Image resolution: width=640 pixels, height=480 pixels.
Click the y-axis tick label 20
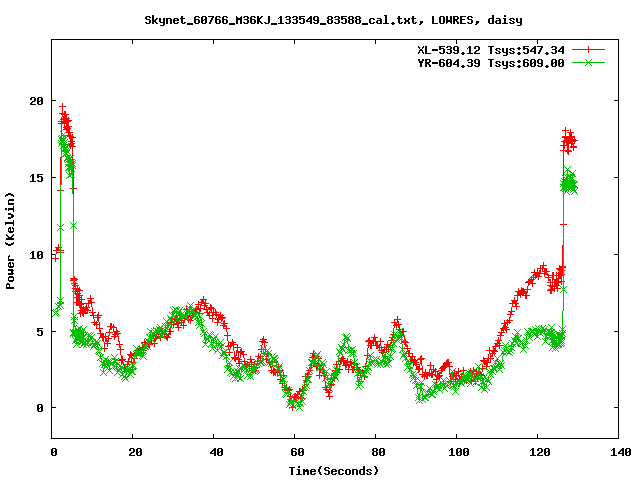pos(36,101)
